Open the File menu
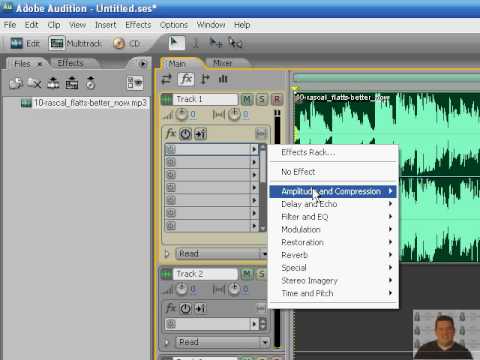Screen dimensions: 480x360 point(10,25)
